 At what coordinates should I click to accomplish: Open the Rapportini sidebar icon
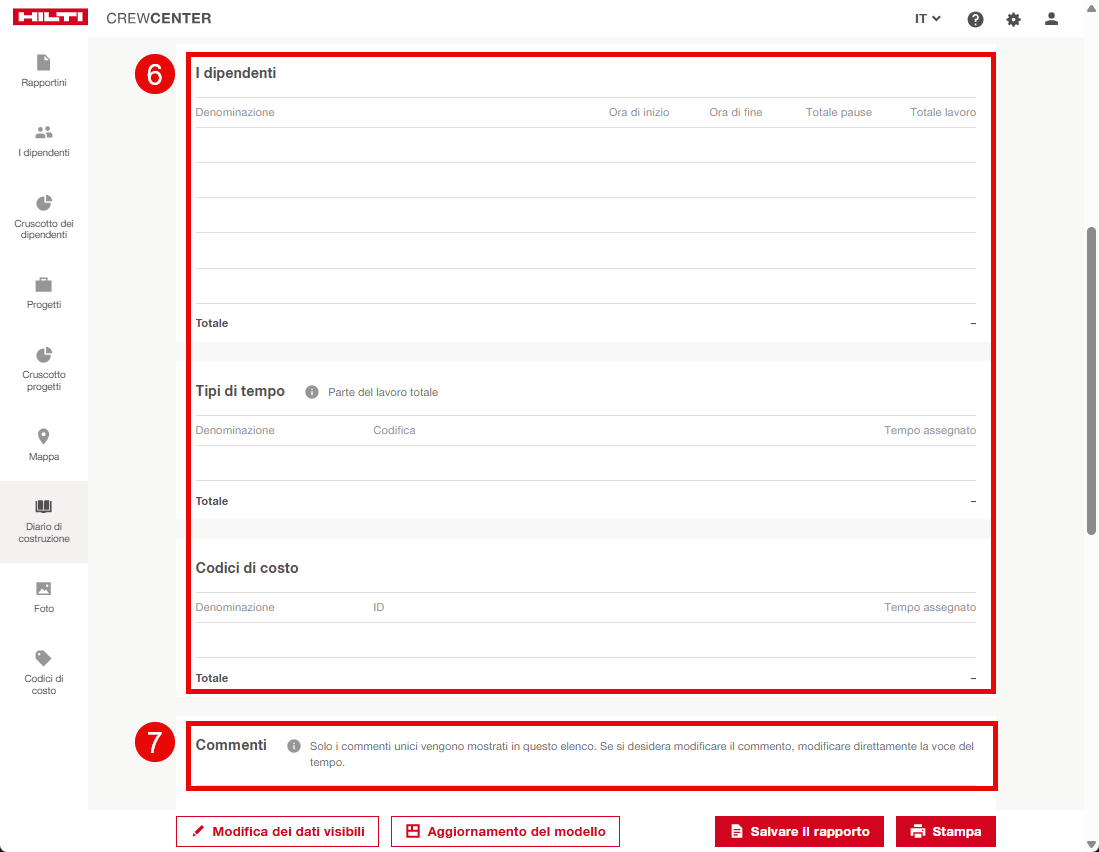tap(43, 63)
